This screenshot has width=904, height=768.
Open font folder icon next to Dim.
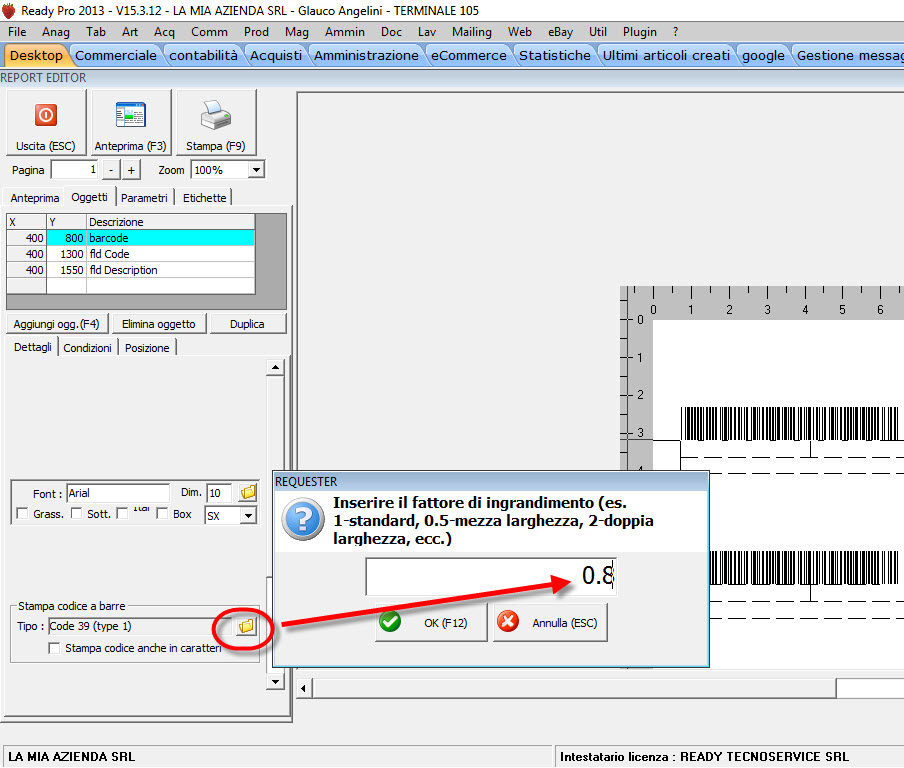pos(248,492)
